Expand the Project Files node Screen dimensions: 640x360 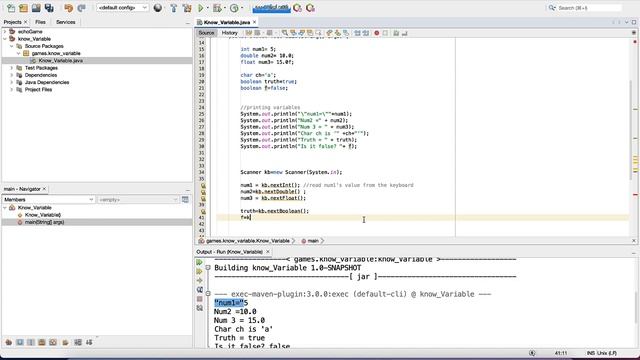(12, 89)
